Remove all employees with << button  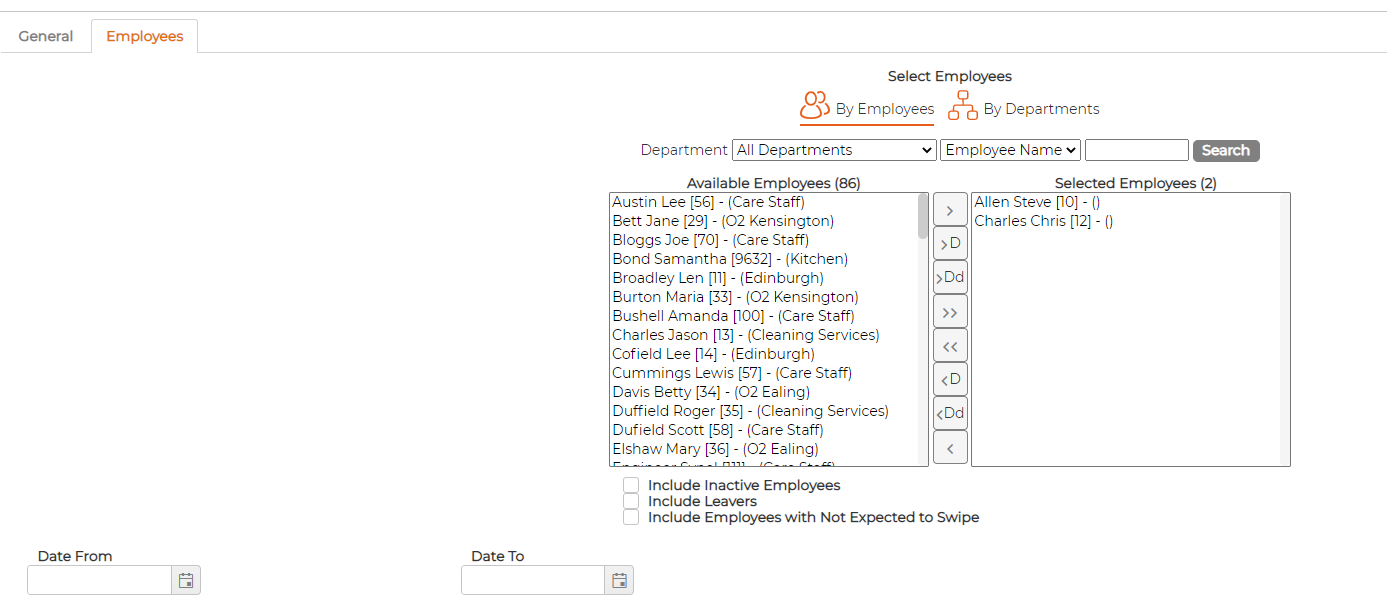click(x=950, y=346)
